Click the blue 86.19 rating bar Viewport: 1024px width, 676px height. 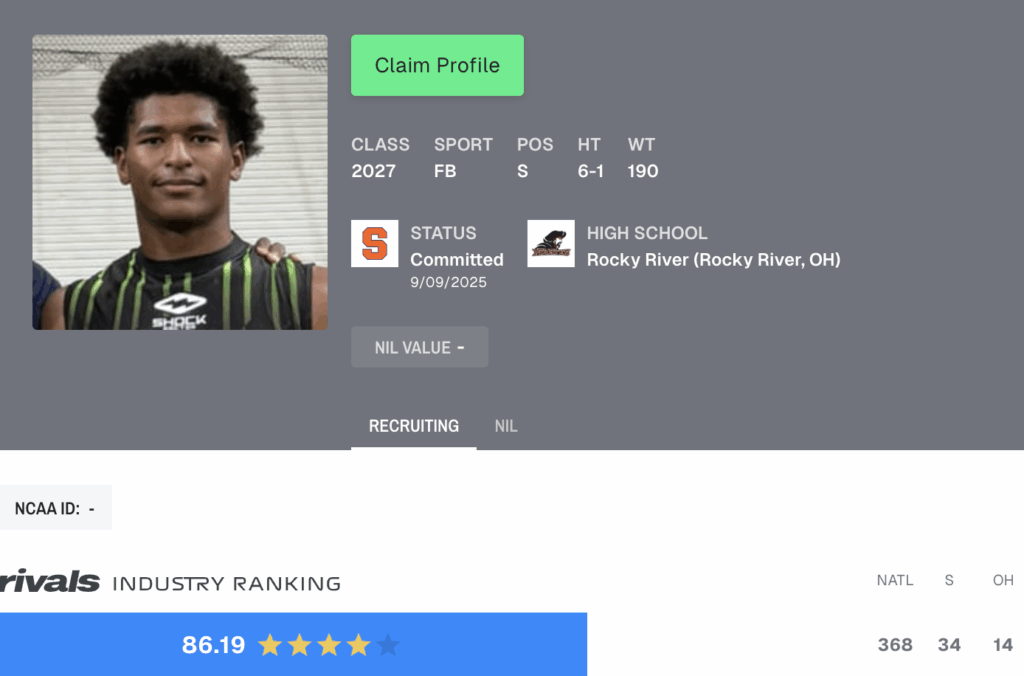293,644
